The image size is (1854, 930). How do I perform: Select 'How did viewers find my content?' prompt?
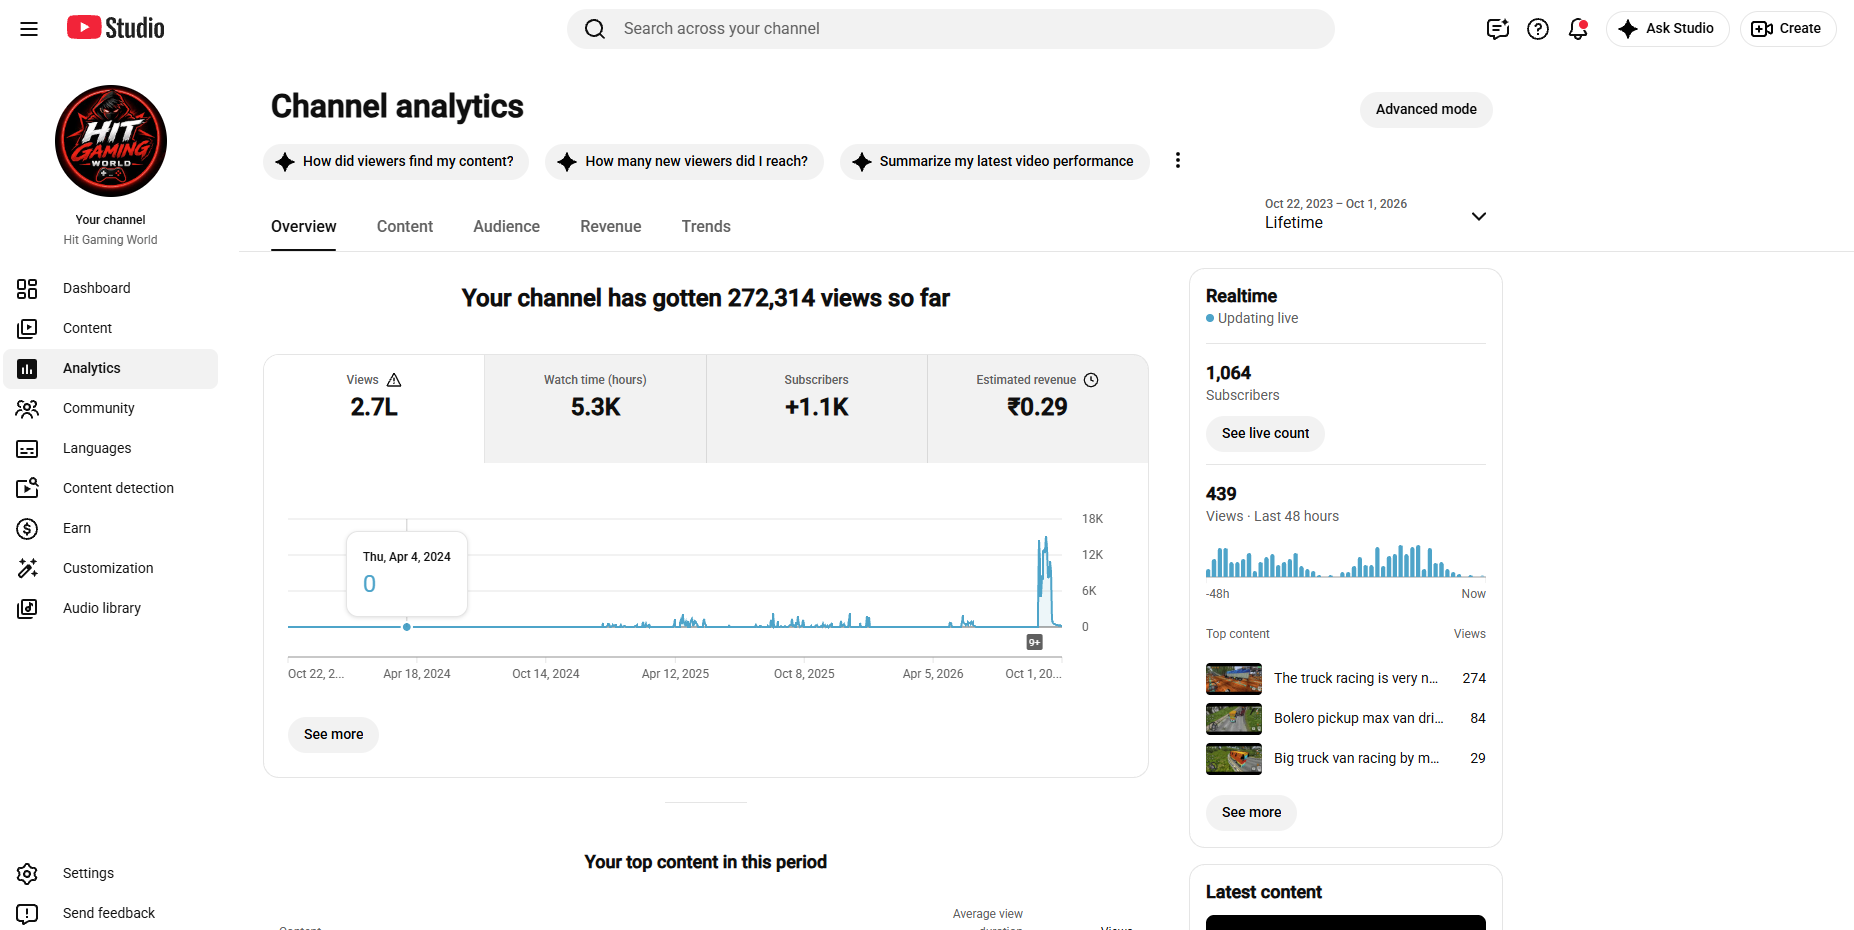396,162
